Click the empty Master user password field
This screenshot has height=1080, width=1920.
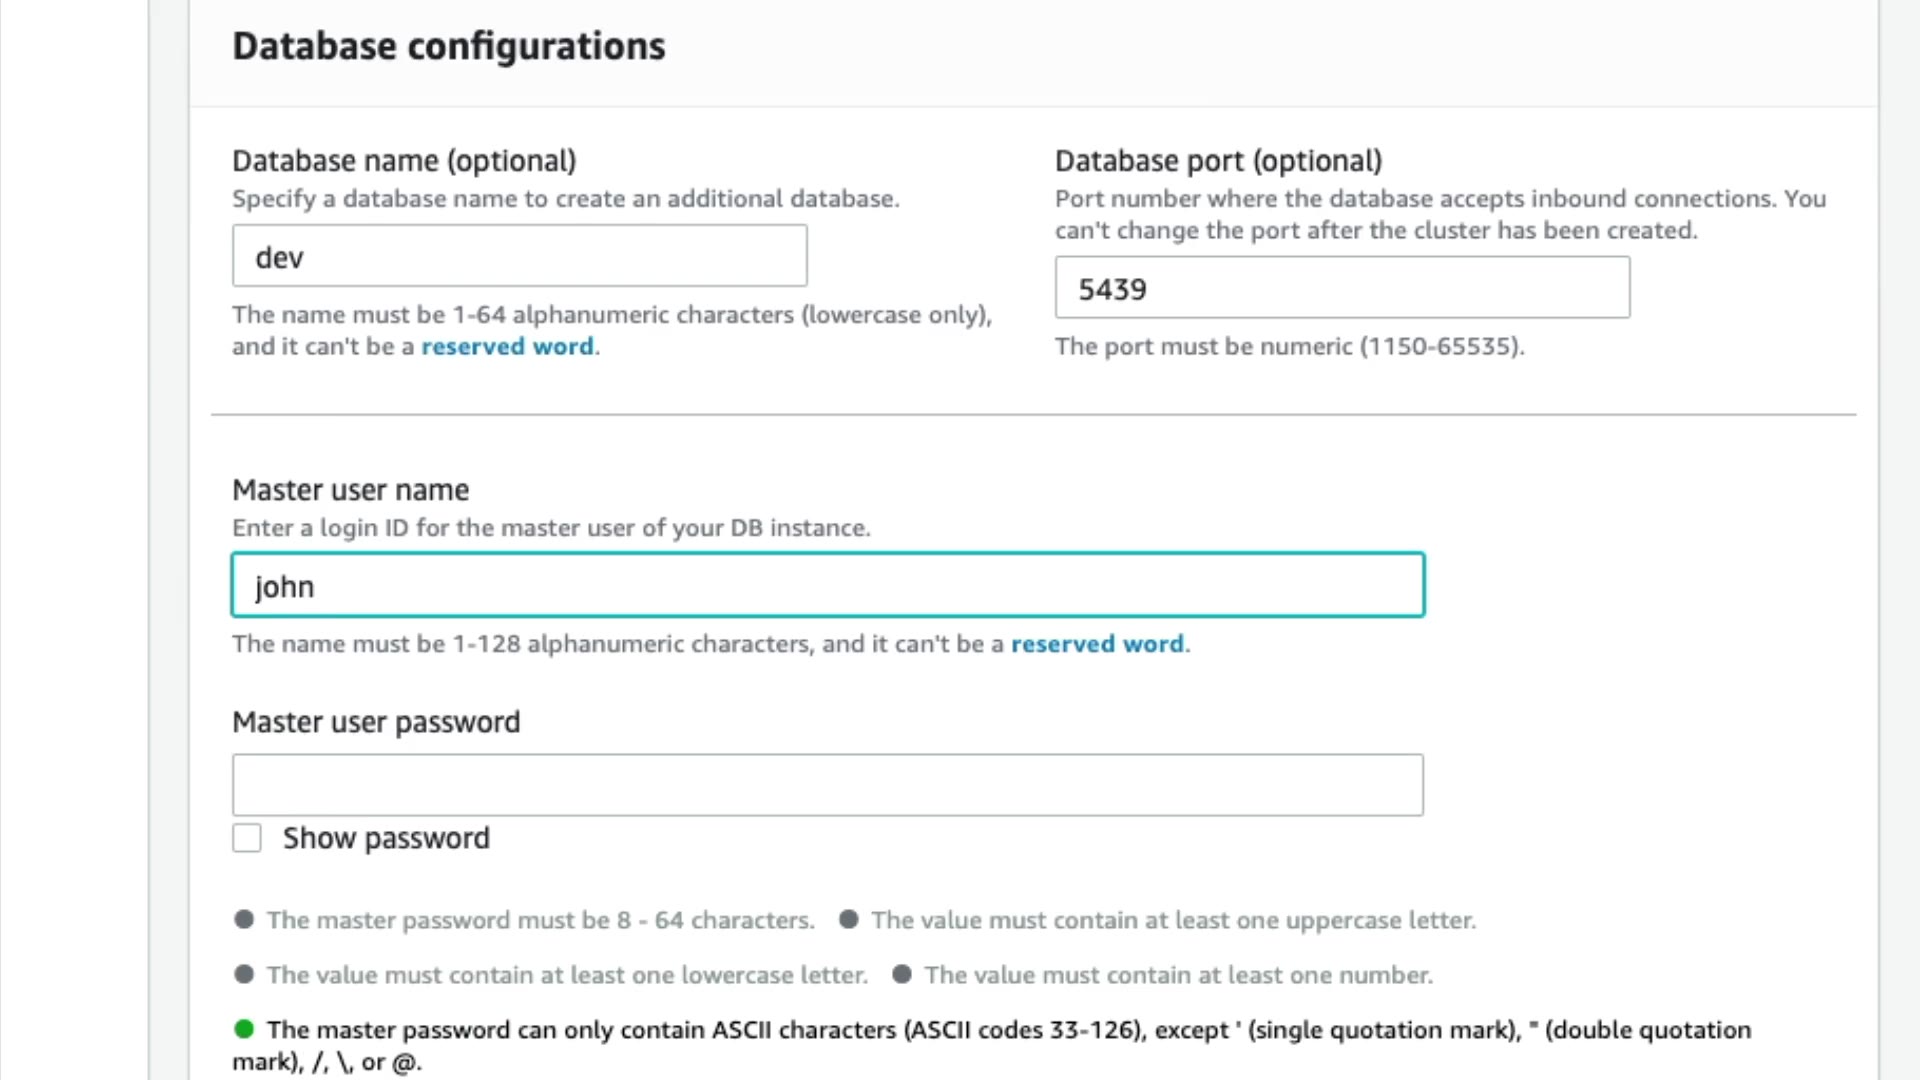[827, 785]
